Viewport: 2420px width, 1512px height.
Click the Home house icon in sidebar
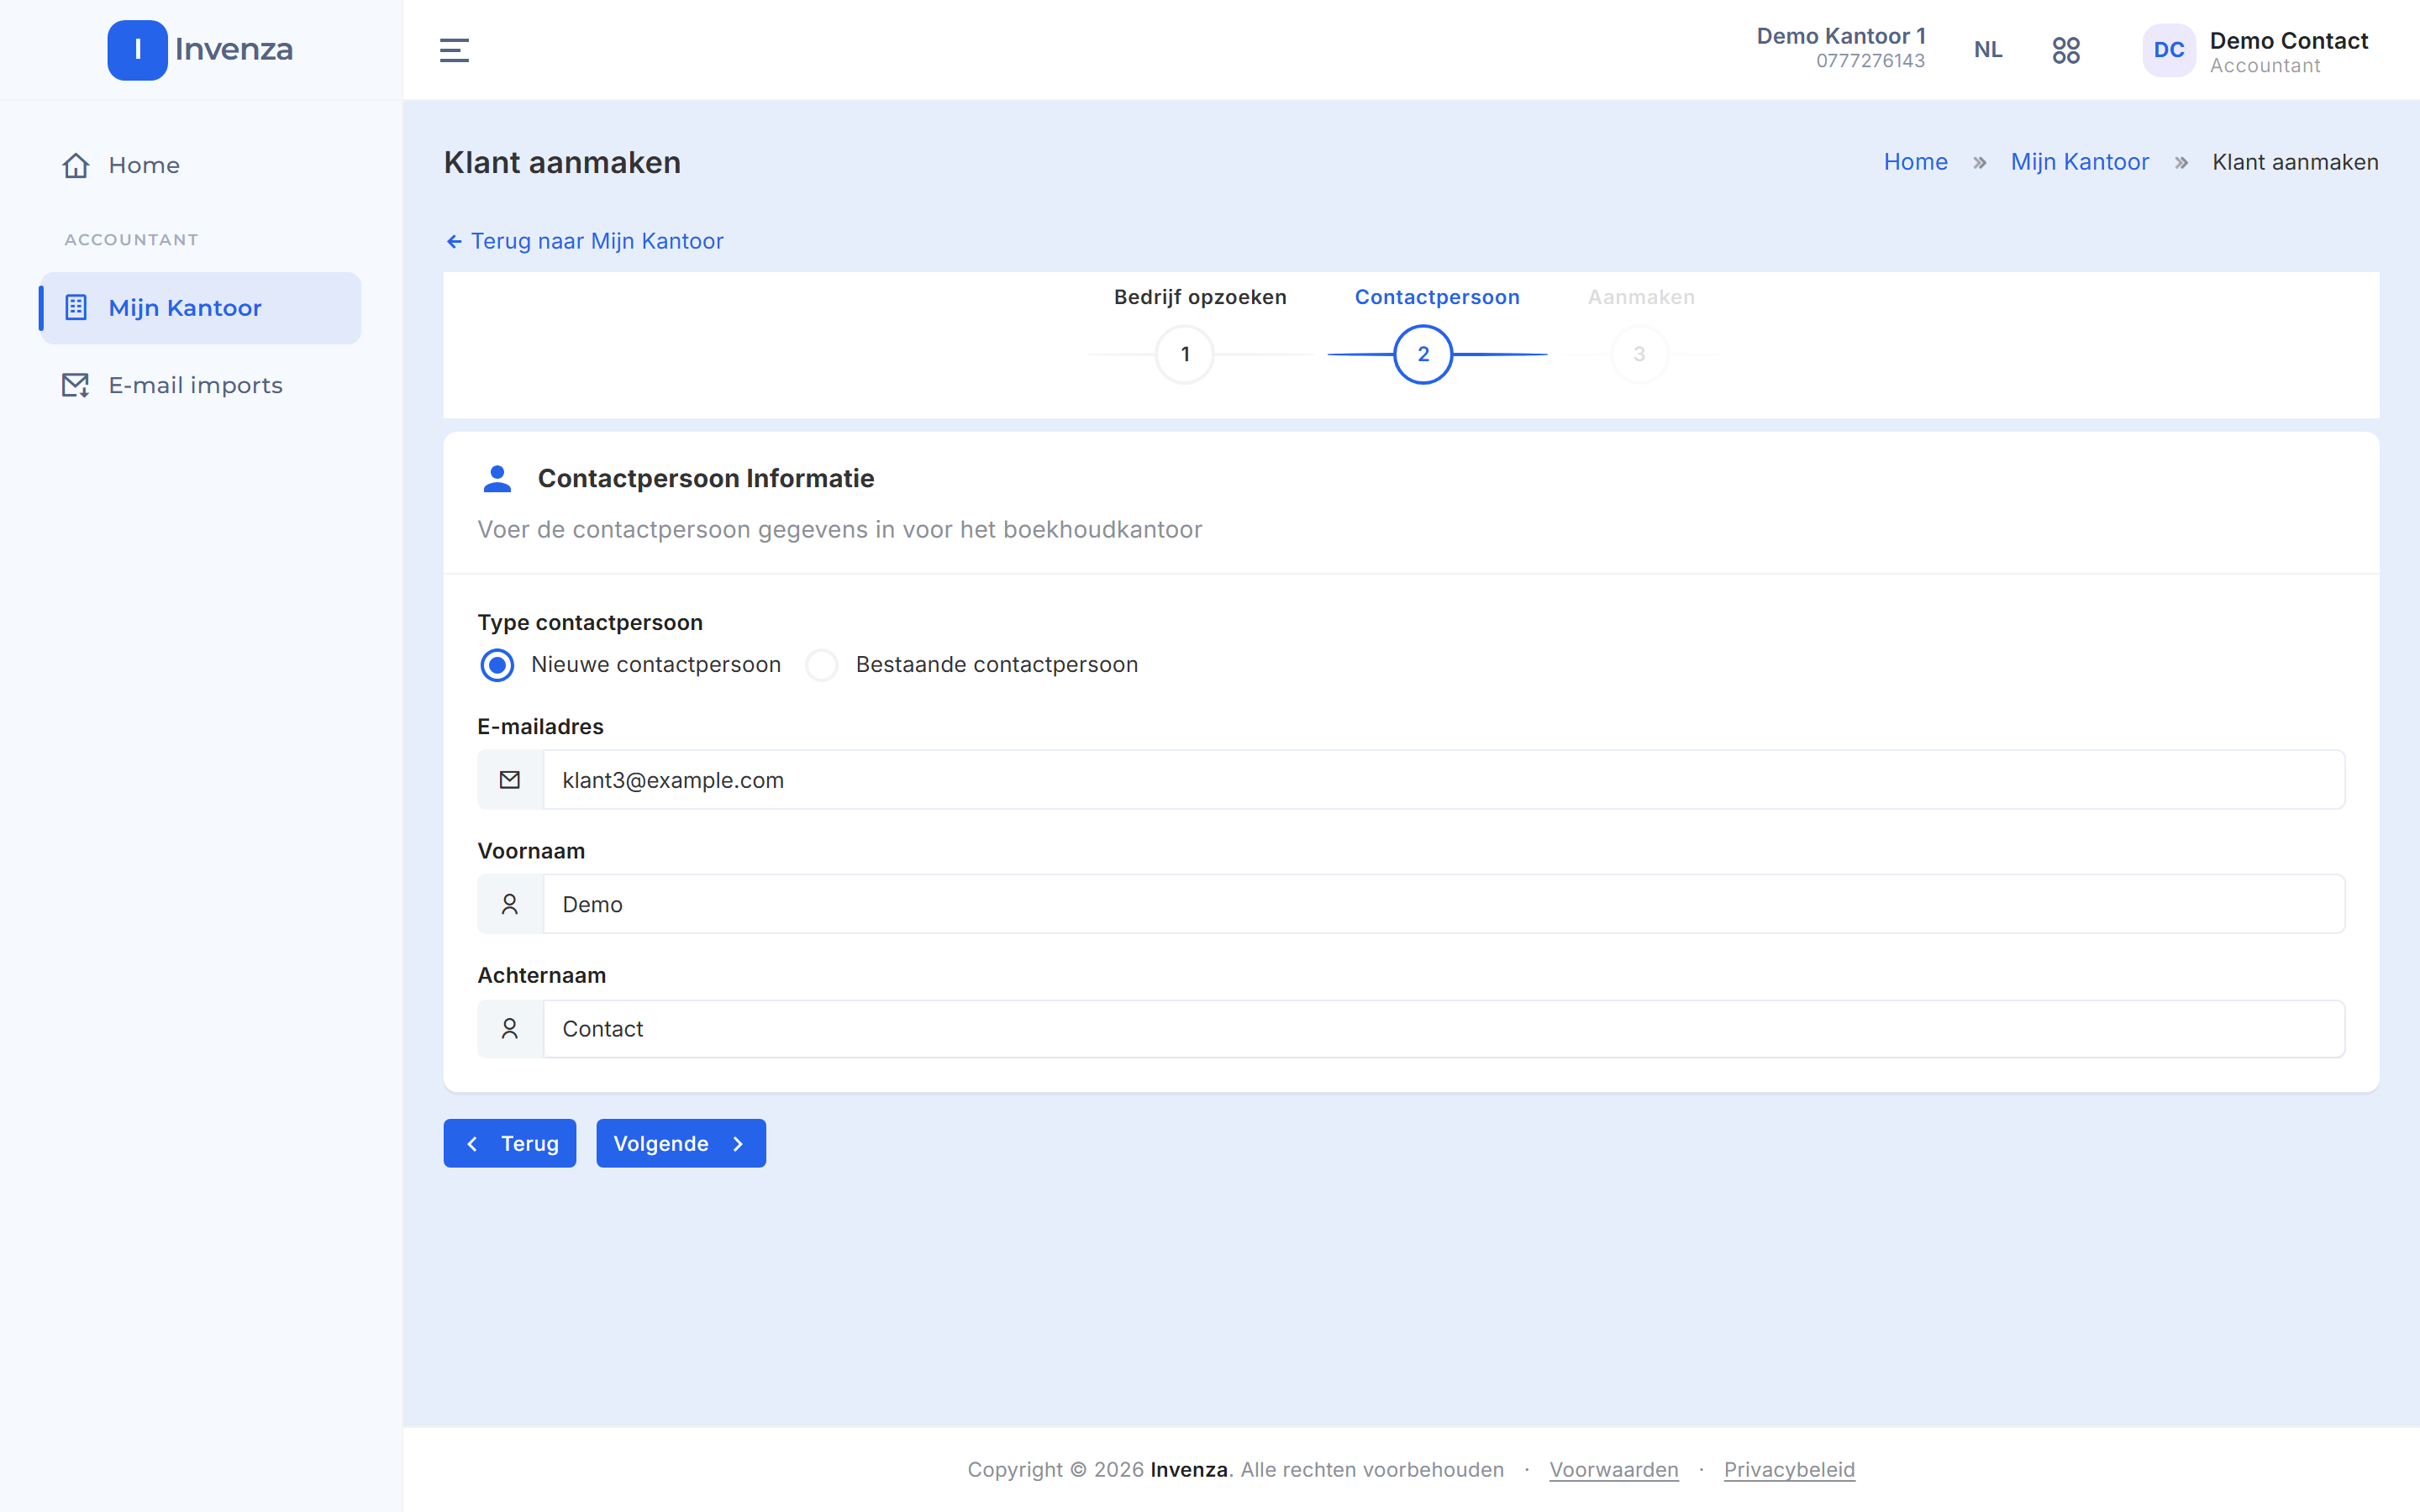(x=76, y=165)
